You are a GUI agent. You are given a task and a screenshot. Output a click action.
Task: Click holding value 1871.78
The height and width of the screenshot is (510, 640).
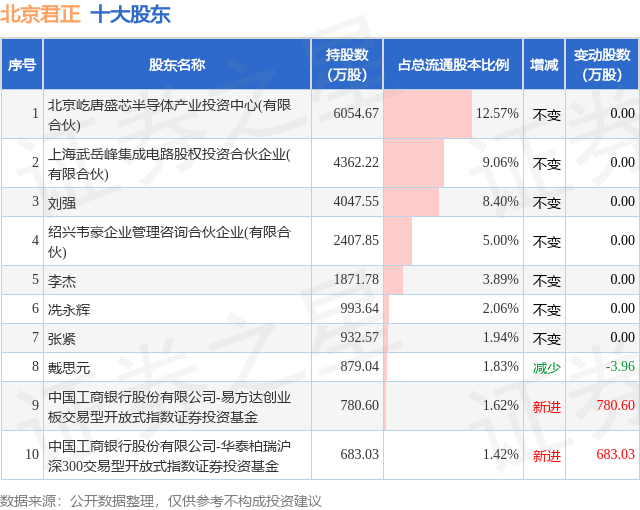356,279
